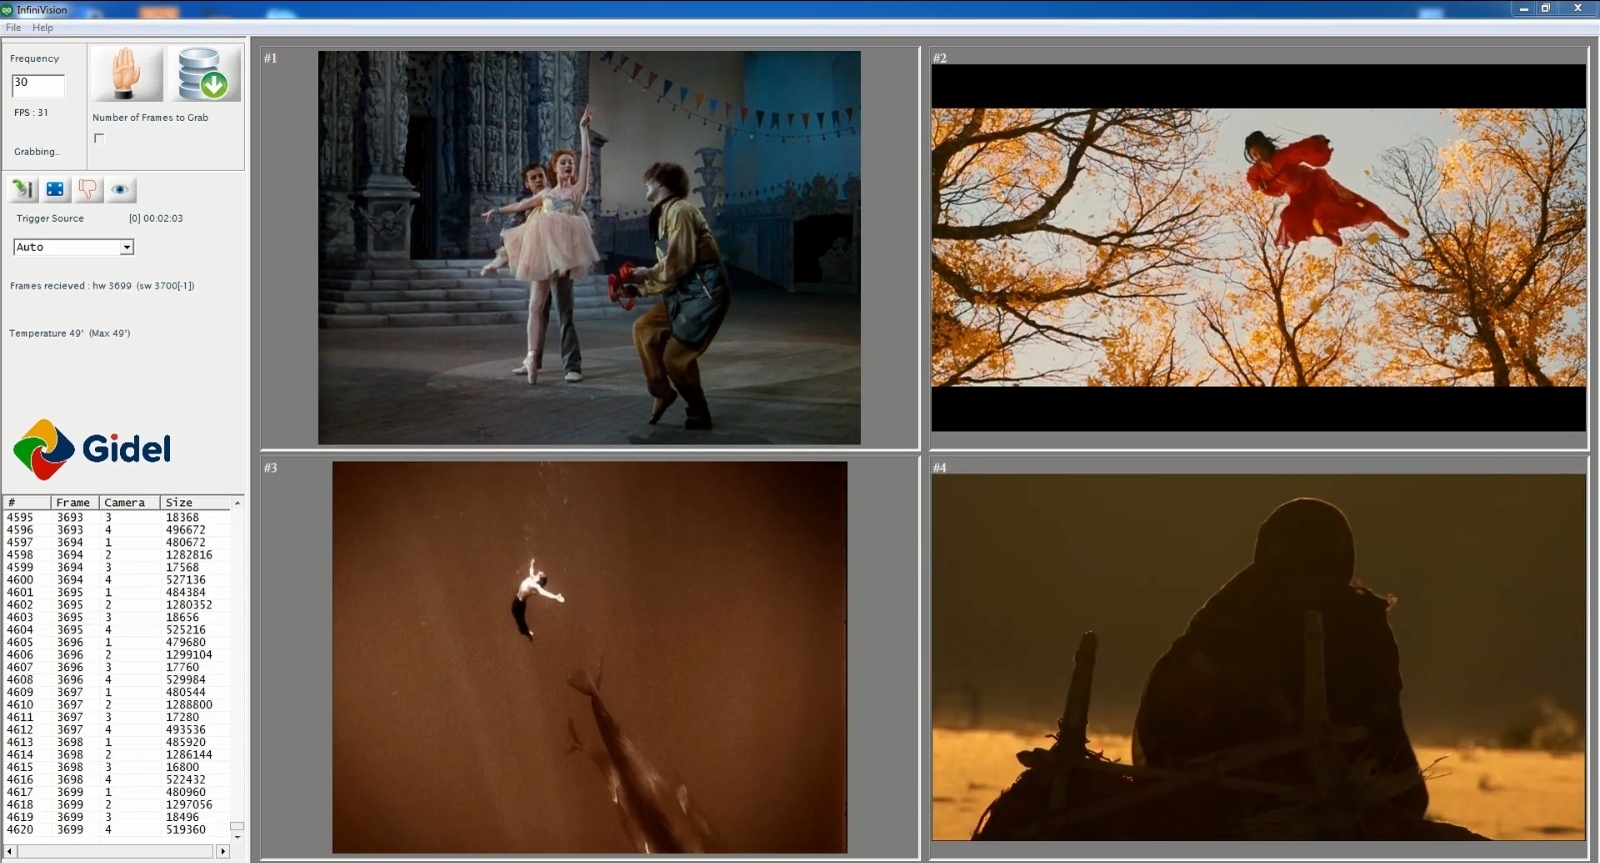Click the blue fit-to-frame icon
1600x863 pixels.
pyautogui.click(x=56, y=189)
